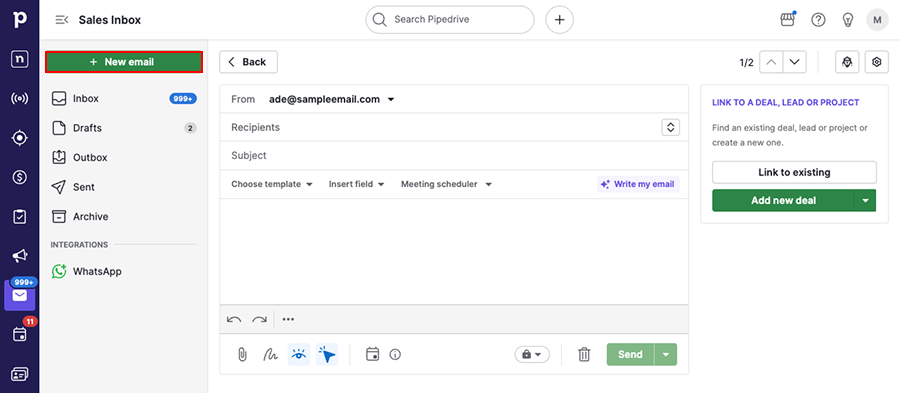Toggle link click tracking cursor icon
The image size is (900, 393).
[327, 355]
